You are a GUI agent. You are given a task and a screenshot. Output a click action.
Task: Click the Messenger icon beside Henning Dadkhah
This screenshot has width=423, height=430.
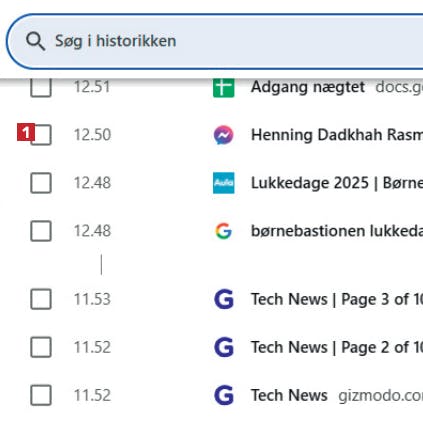224,135
